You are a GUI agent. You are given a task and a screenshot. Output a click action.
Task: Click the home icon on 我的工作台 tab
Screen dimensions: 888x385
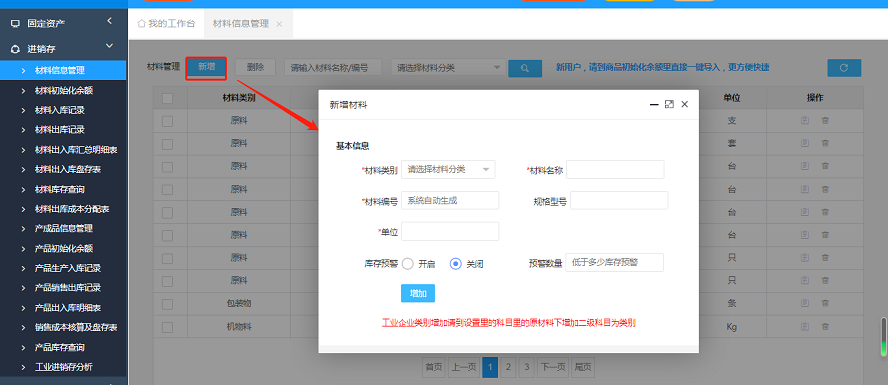(x=141, y=24)
